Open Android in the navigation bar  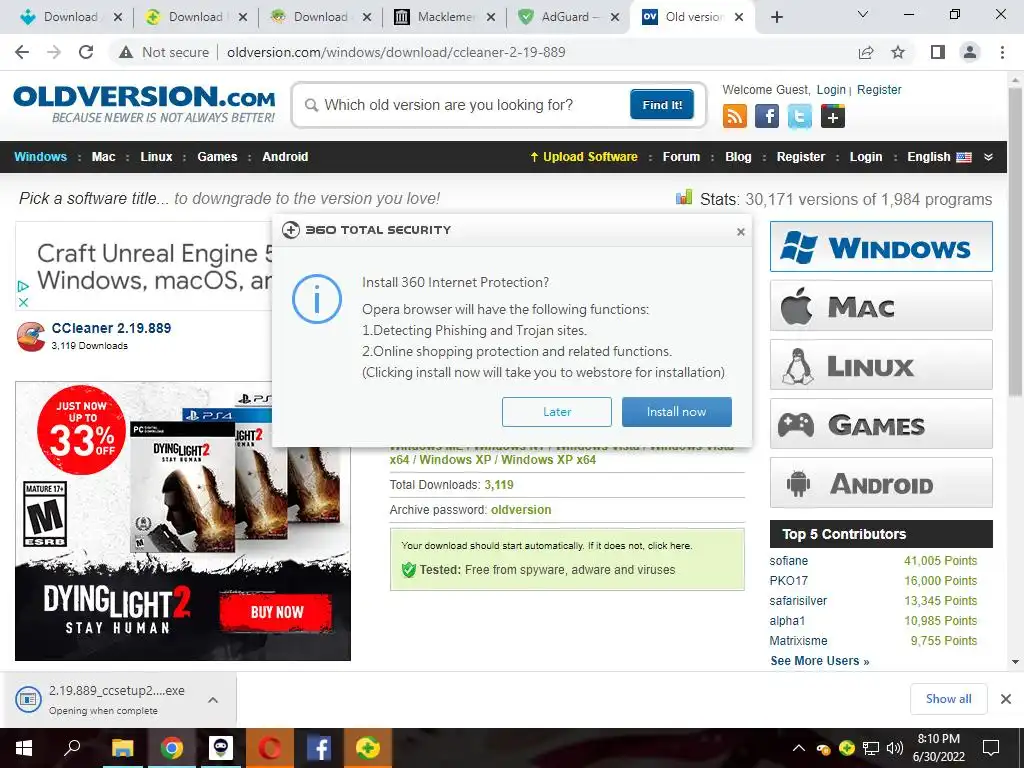tap(285, 157)
